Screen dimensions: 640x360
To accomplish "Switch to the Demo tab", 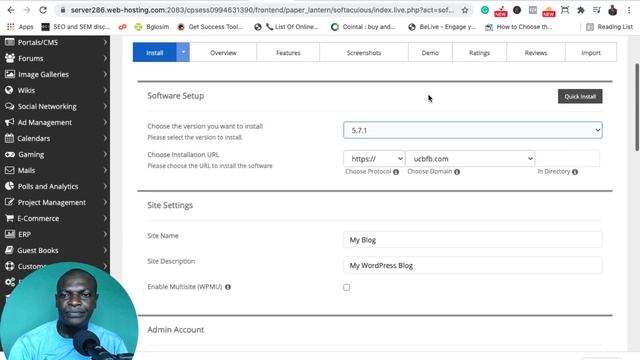I will (430, 53).
